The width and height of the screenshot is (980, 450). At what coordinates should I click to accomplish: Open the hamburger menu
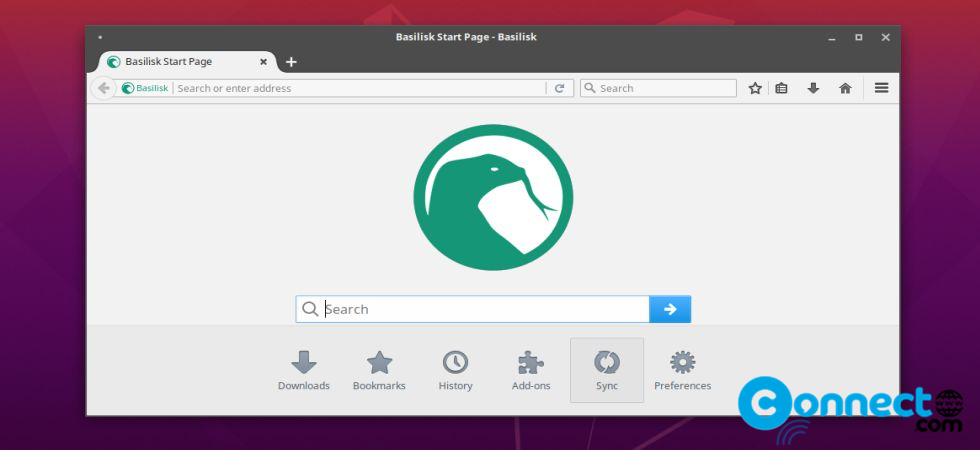click(x=881, y=88)
